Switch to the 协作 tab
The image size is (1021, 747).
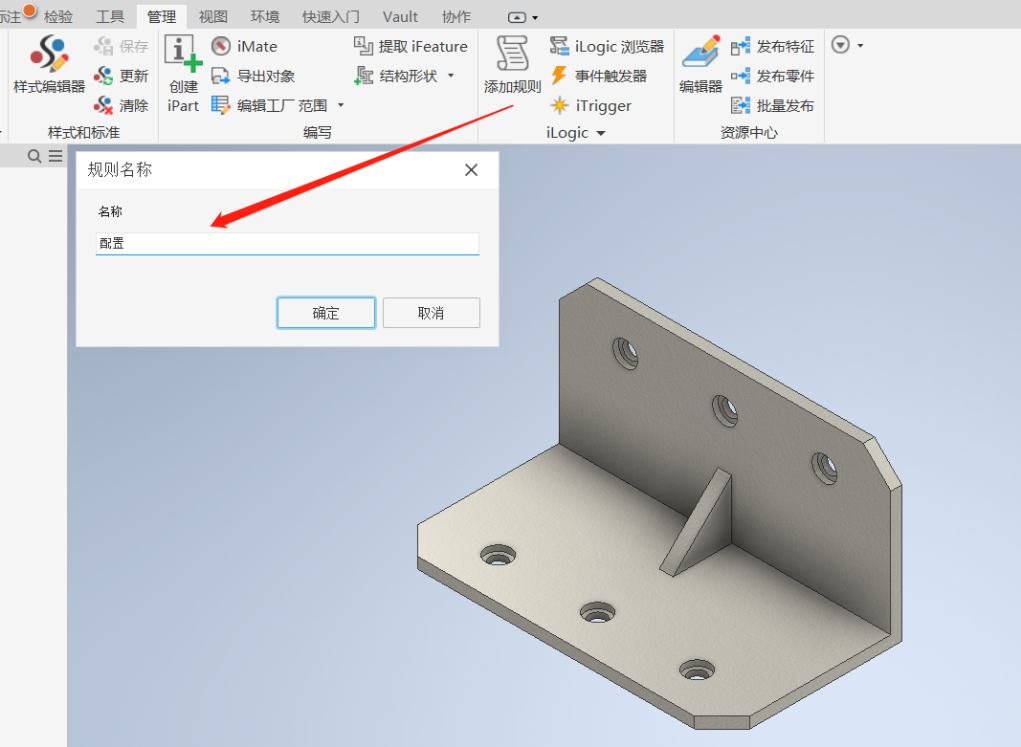(x=456, y=16)
